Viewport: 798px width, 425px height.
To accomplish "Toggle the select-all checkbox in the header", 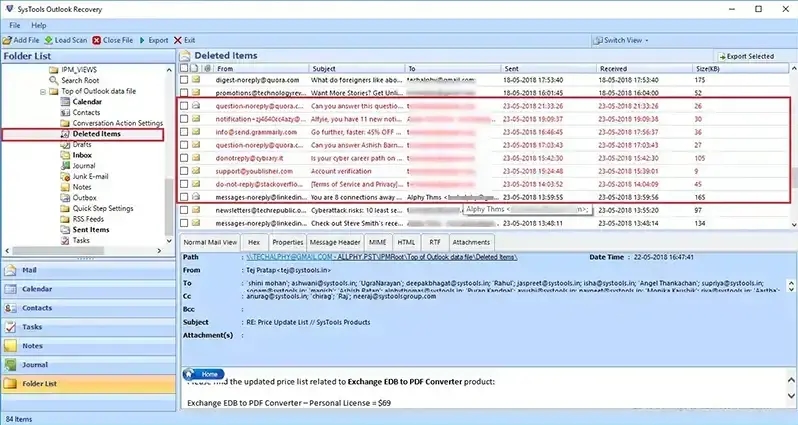I will tap(184, 68).
